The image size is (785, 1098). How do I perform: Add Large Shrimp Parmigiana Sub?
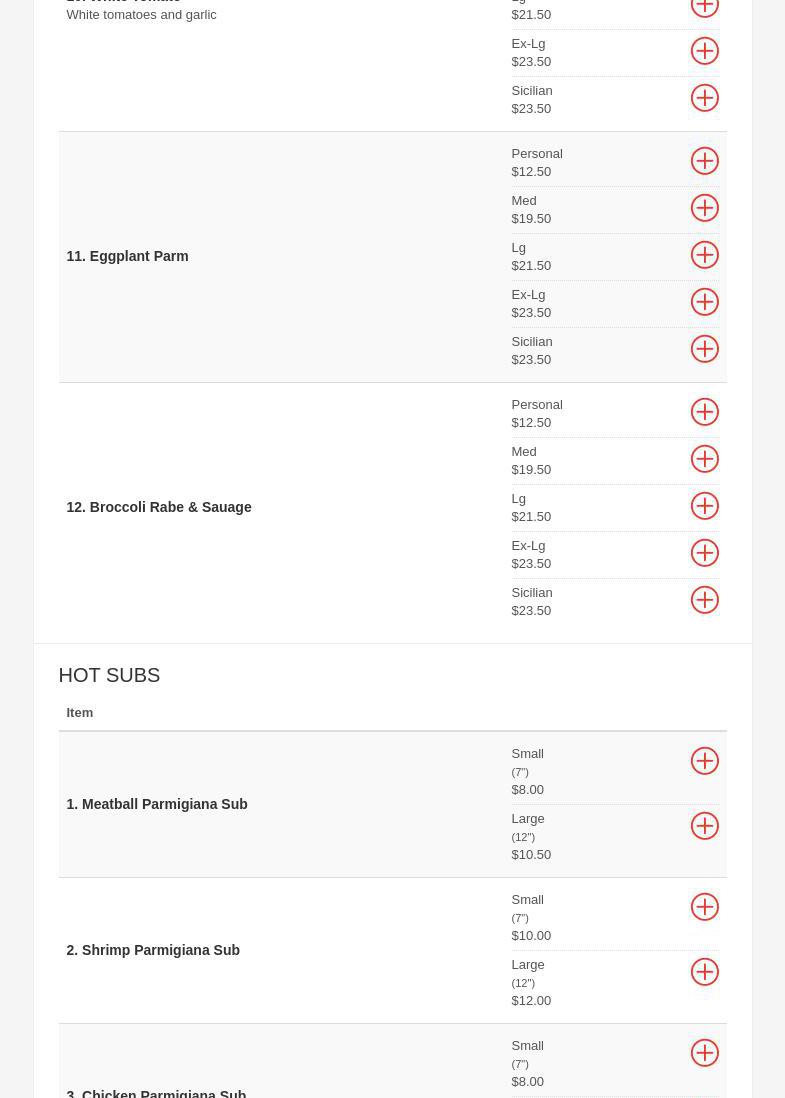click(x=704, y=972)
